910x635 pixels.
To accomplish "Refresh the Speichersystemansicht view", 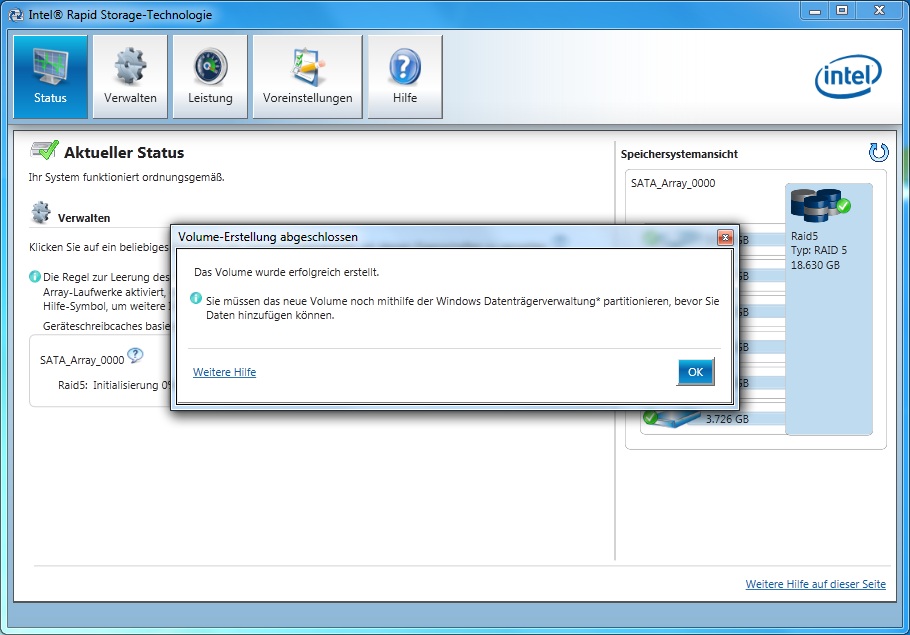I will click(x=878, y=153).
